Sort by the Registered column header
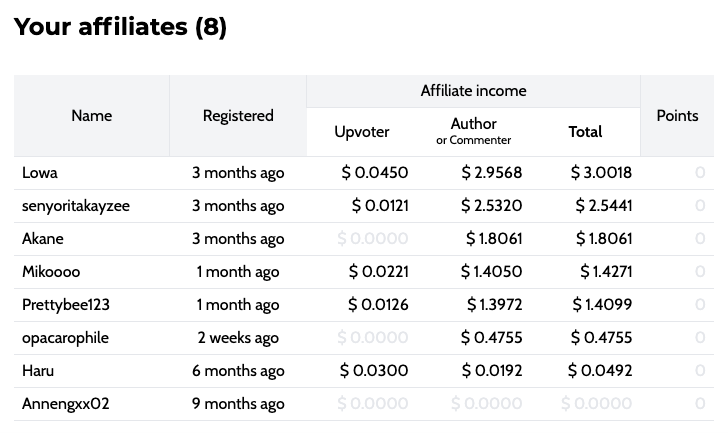Image resolution: width=728 pixels, height=433 pixels. pos(238,116)
